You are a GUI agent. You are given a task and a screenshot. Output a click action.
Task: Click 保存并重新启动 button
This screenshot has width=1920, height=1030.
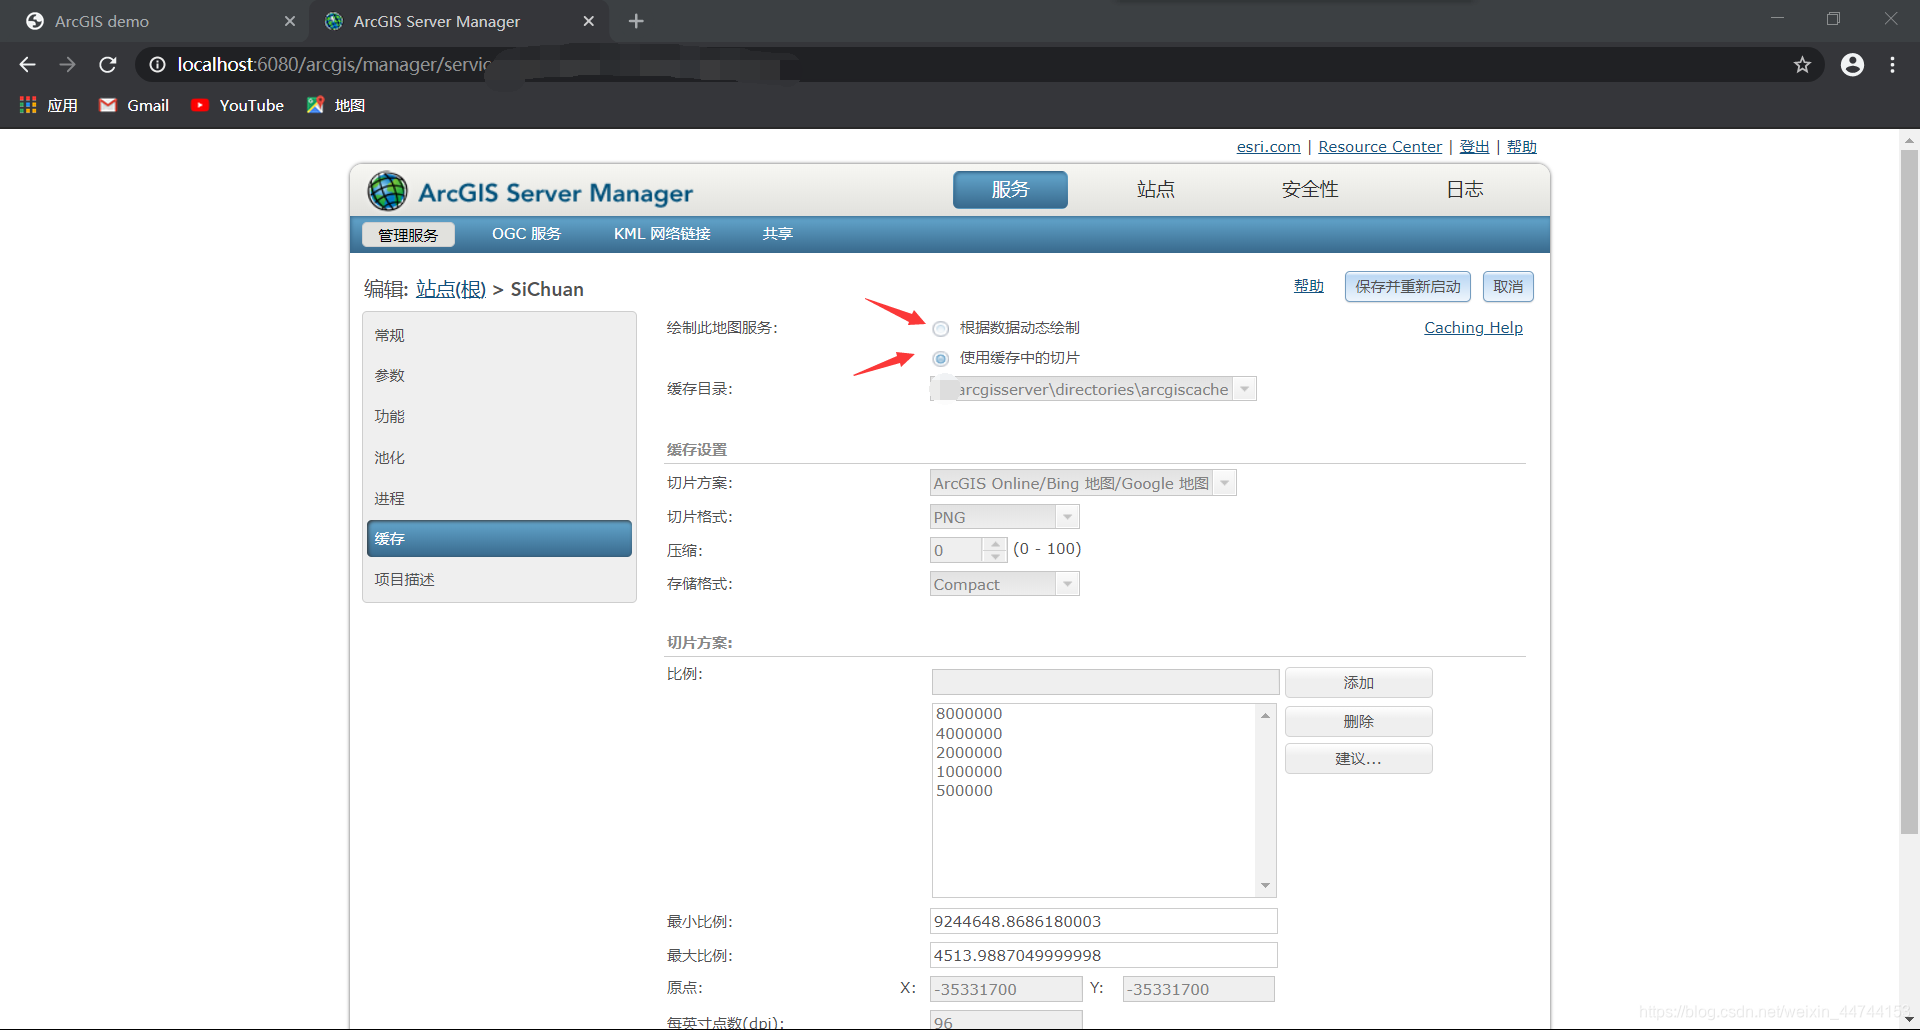1408,287
